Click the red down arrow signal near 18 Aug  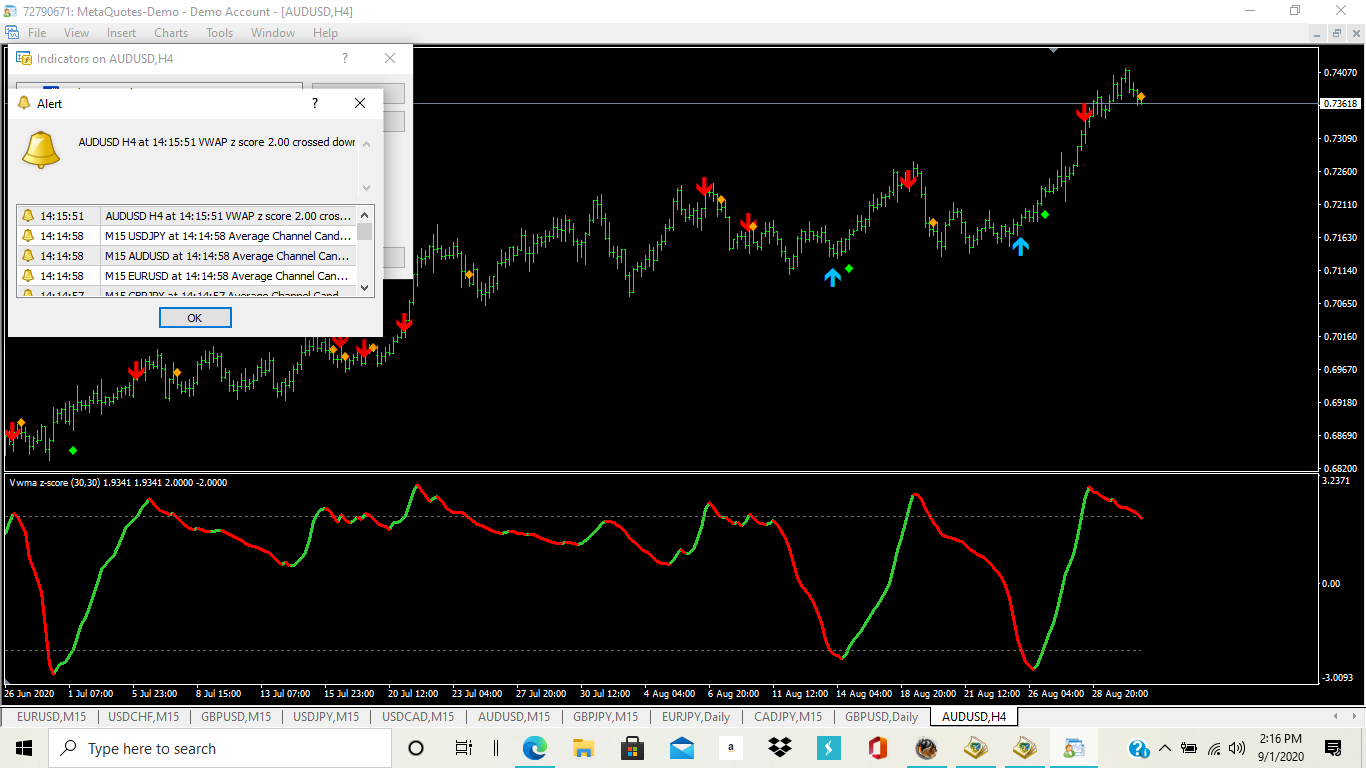[908, 180]
